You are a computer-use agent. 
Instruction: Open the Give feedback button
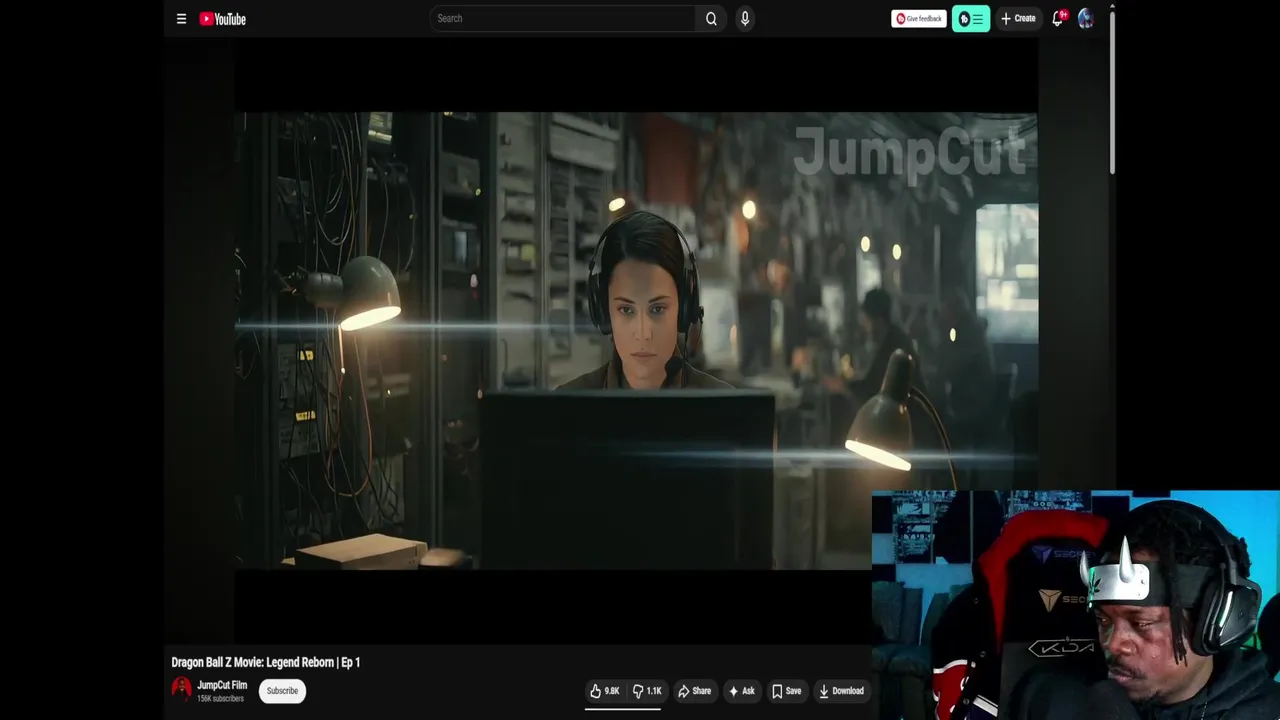pyautogui.click(x=918, y=18)
